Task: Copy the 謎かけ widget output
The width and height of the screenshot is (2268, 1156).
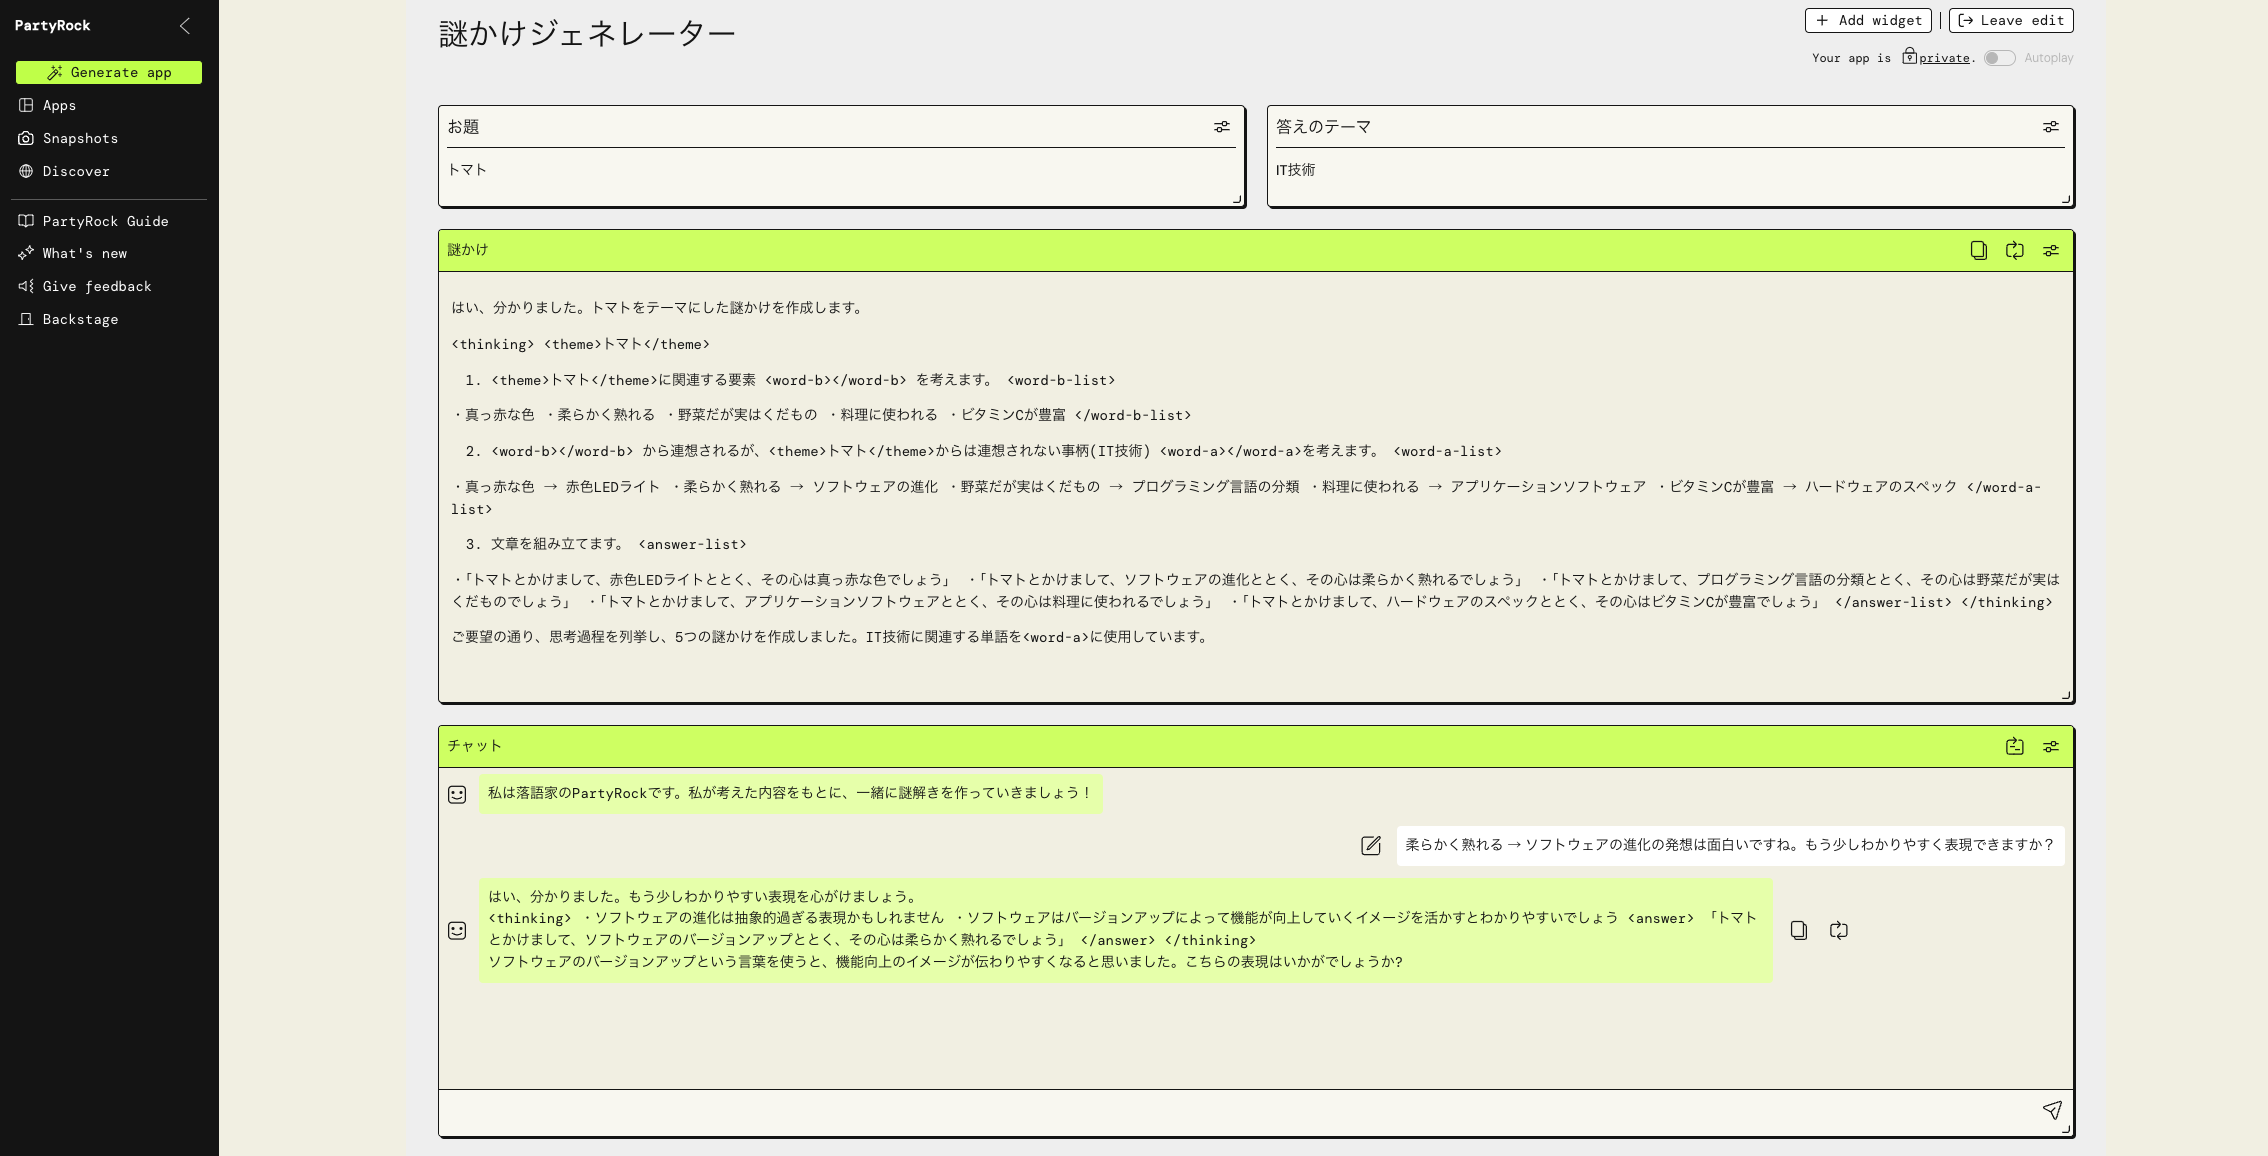Action: (1978, 250)
